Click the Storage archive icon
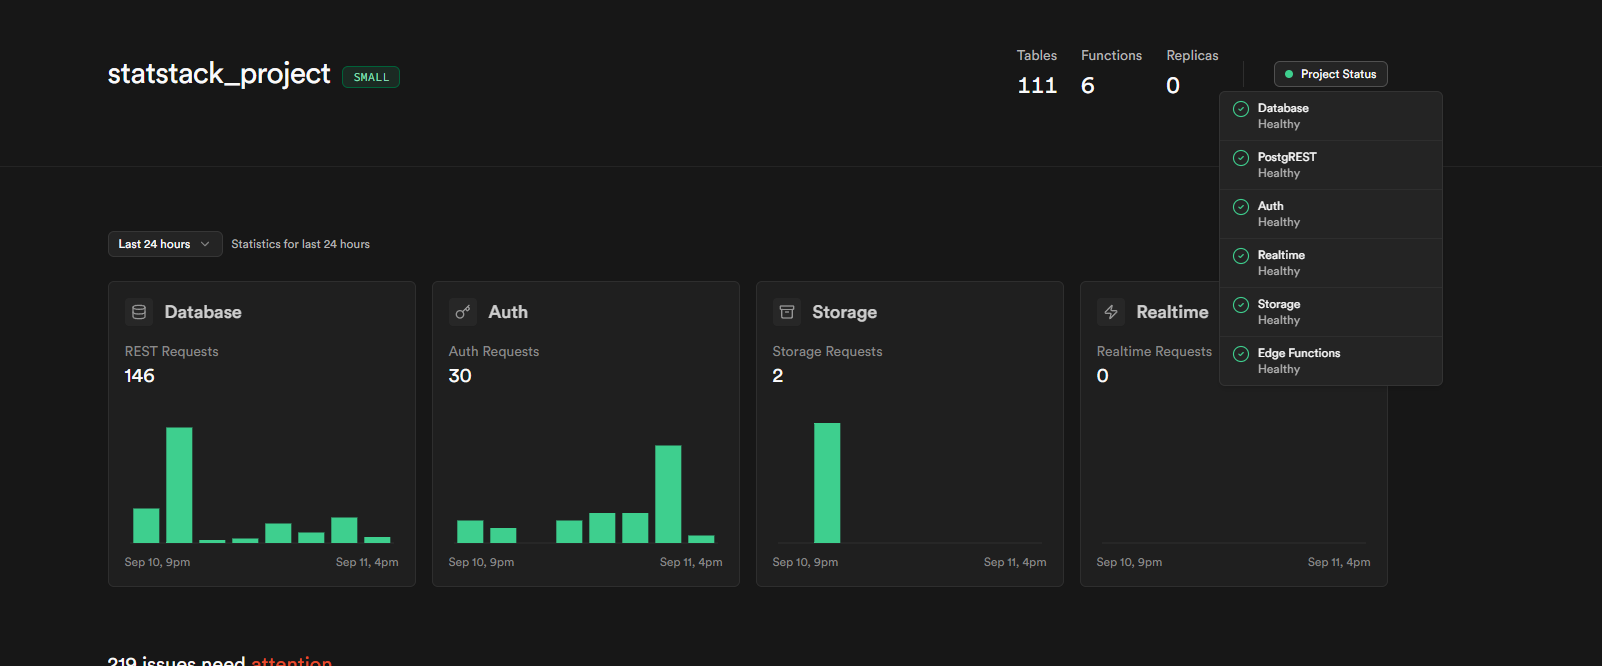This screenshot has width=1602, height=666. tap(787, 312)
